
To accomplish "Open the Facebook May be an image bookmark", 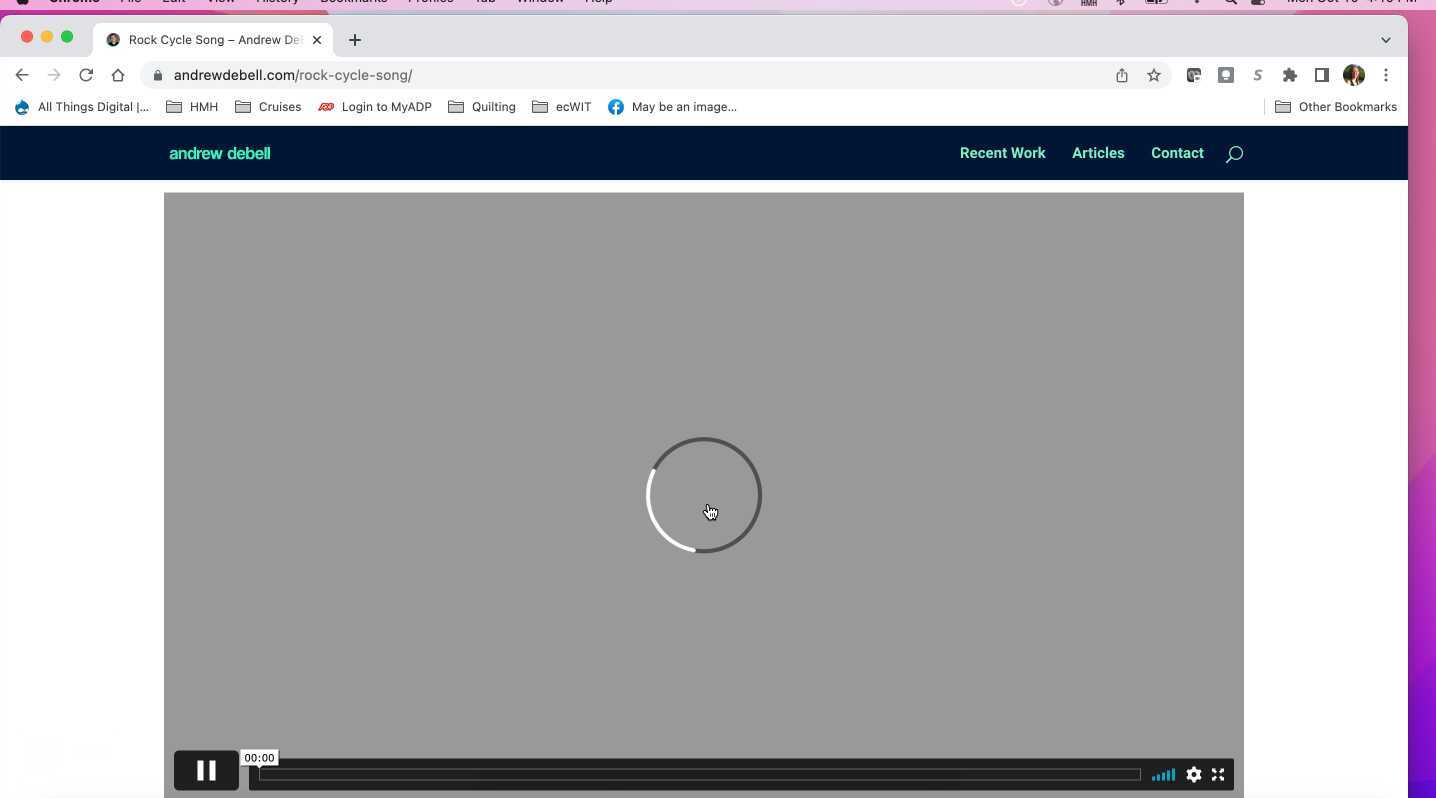I will click(672, 107).
